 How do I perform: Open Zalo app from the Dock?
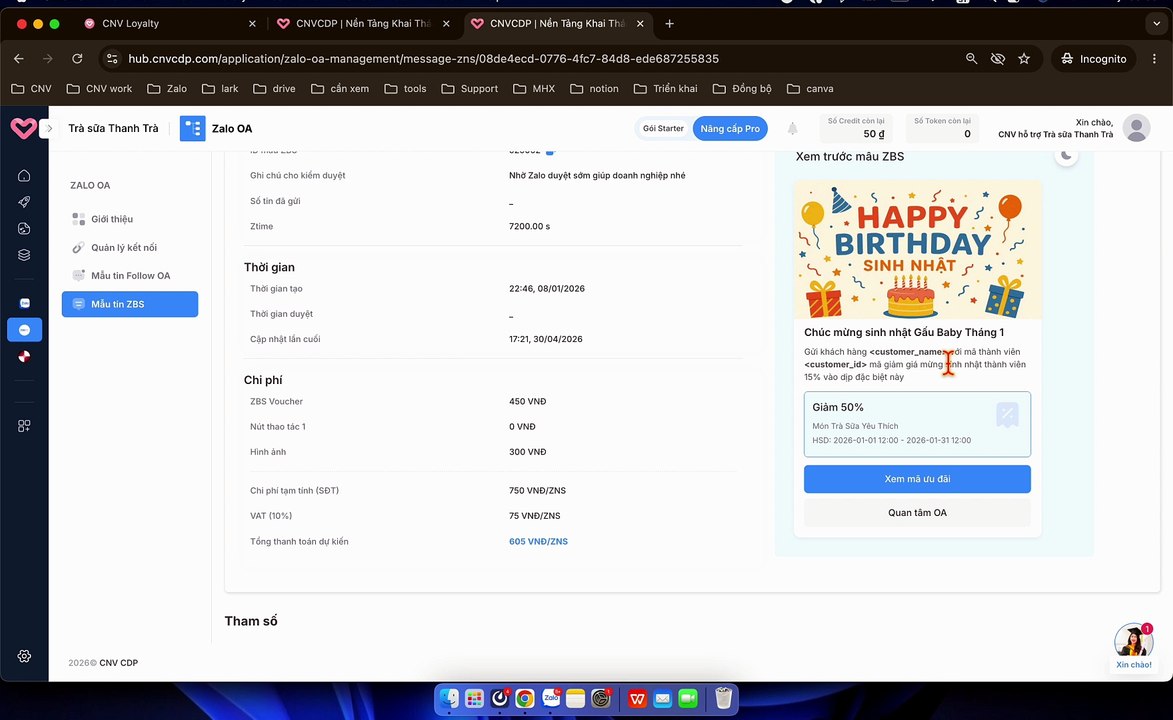[551, 699]
